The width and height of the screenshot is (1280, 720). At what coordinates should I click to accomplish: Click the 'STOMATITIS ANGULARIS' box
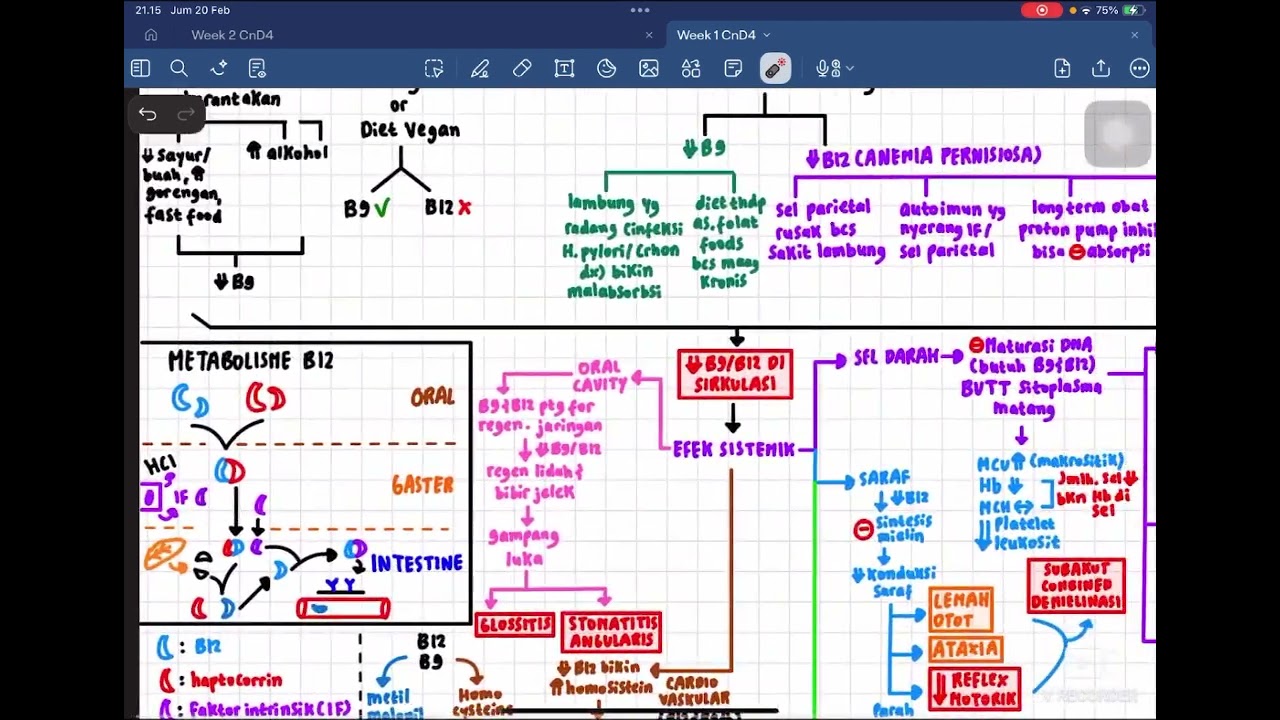[x=611, y=632]
